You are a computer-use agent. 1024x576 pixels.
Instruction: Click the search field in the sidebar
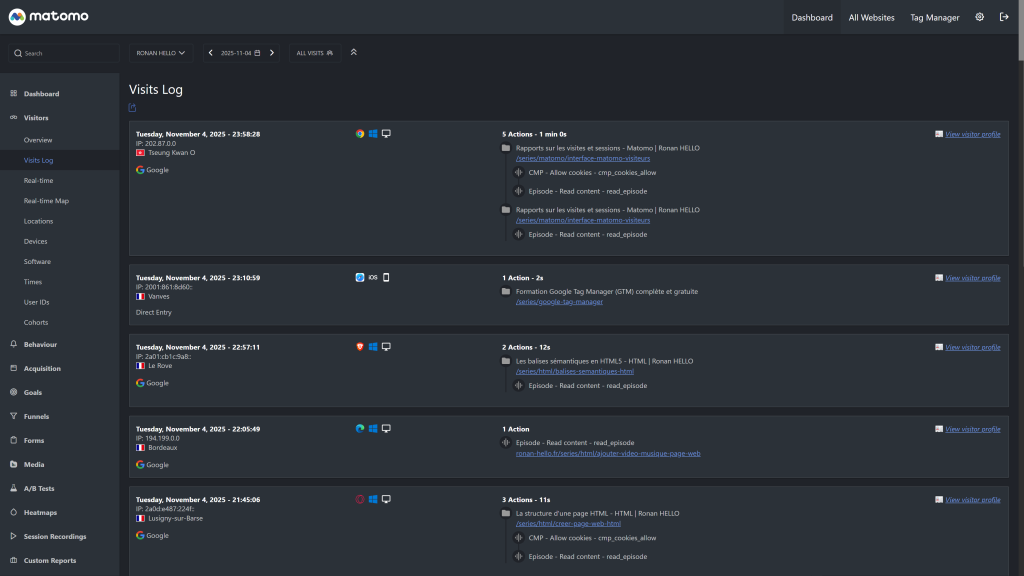point(65,53)
